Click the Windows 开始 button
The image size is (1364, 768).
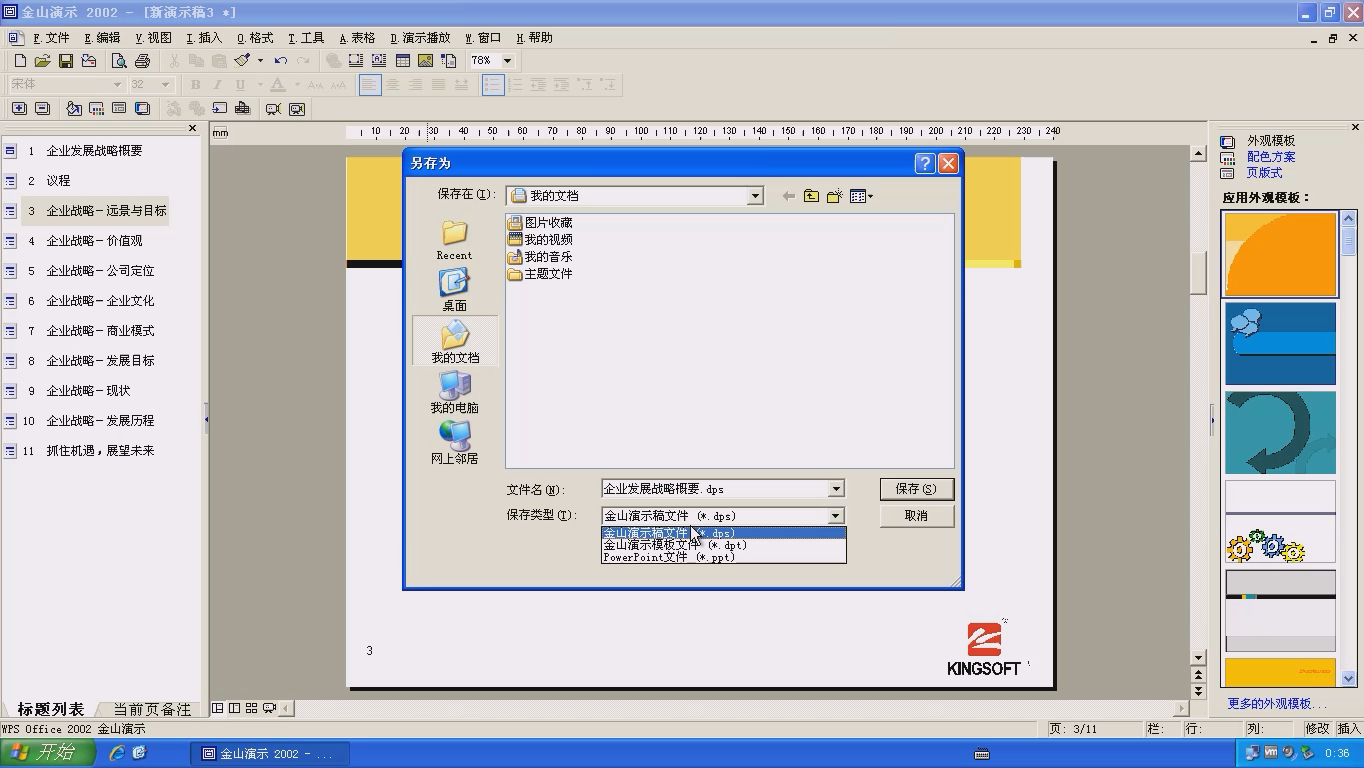(48, 753)
